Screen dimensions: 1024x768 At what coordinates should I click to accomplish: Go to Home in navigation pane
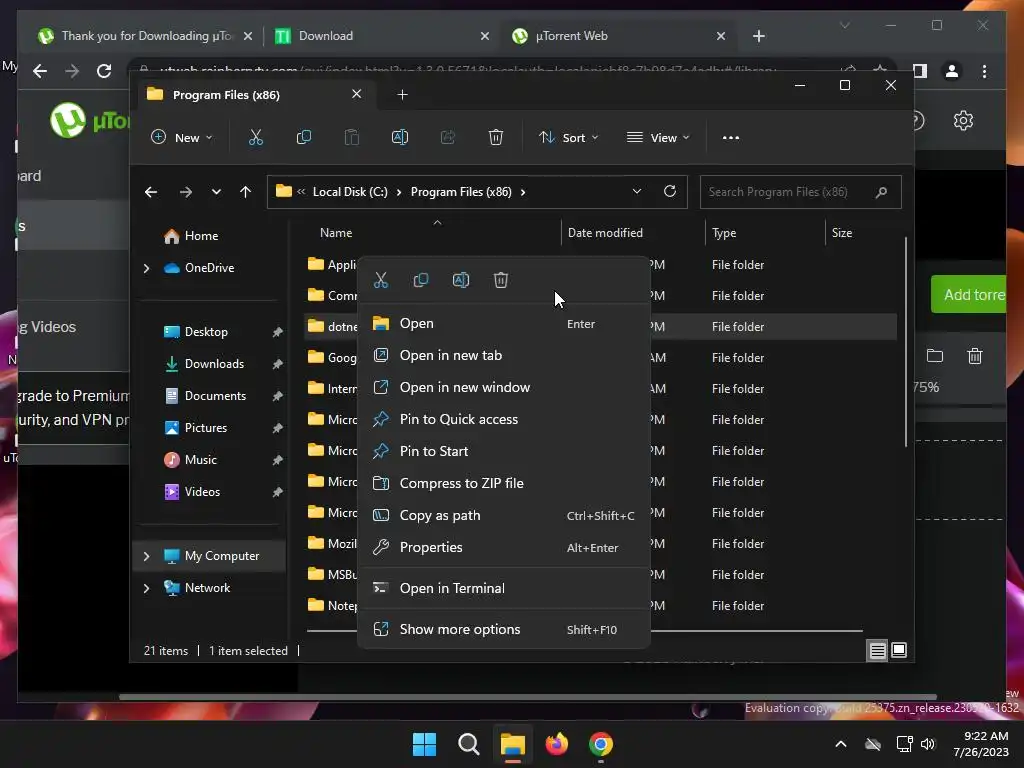201,236
